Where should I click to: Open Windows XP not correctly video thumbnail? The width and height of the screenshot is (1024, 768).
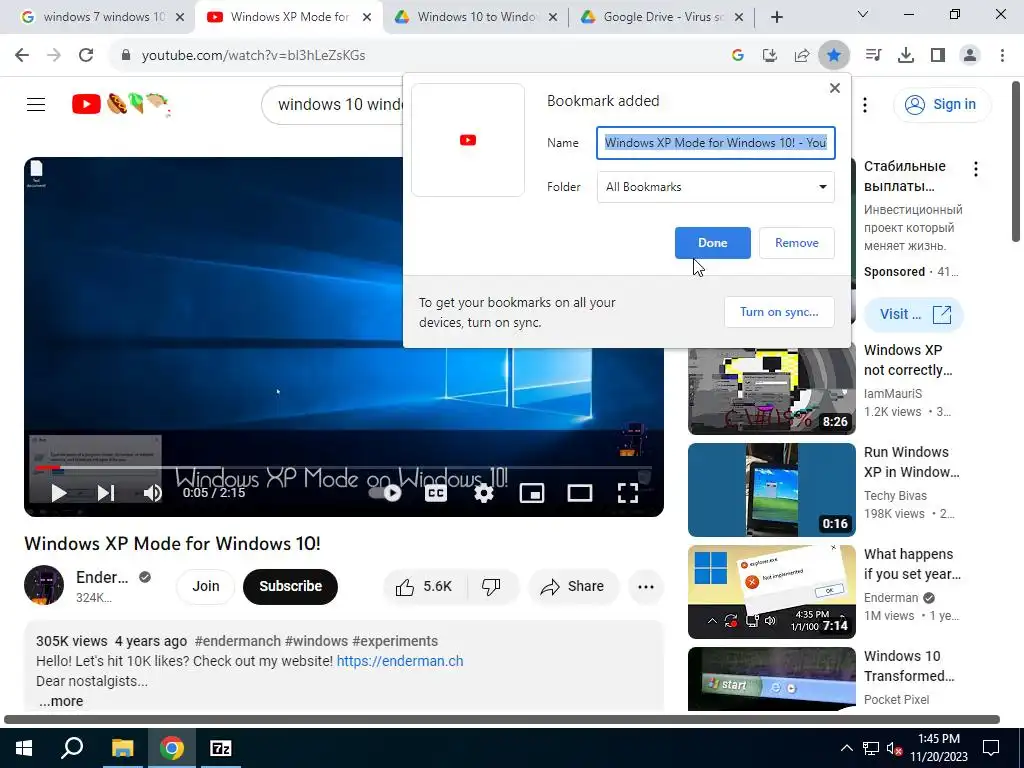coord(771,388)
